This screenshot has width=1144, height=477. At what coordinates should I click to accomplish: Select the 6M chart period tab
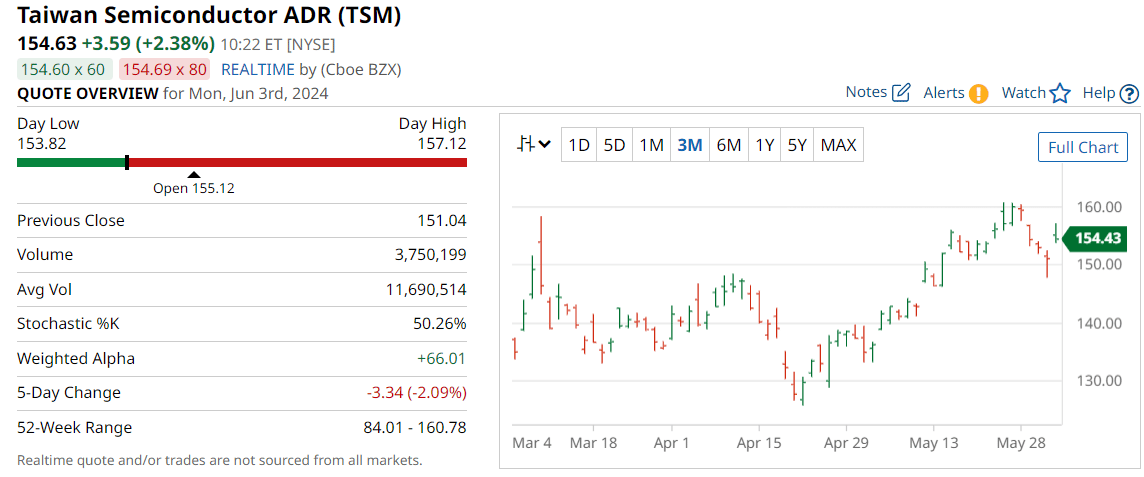point(728,145)
